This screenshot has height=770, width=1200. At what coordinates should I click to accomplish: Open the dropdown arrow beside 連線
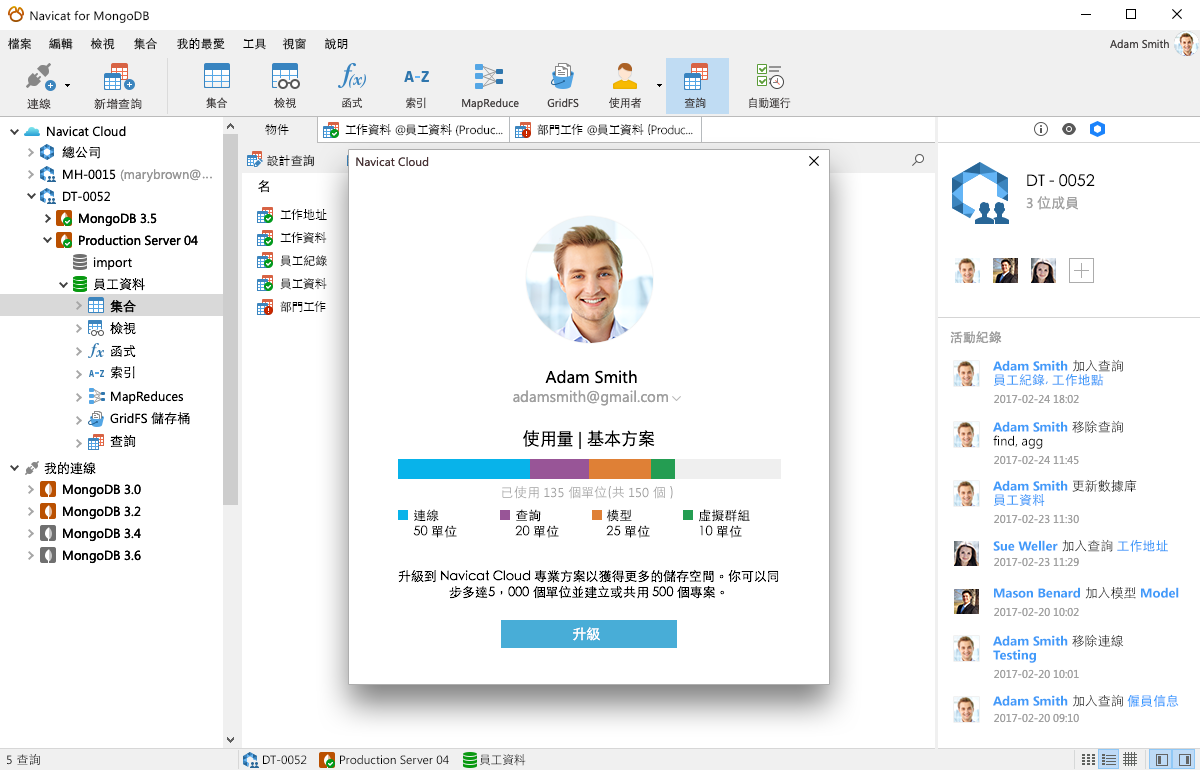[x=67, y=85]
